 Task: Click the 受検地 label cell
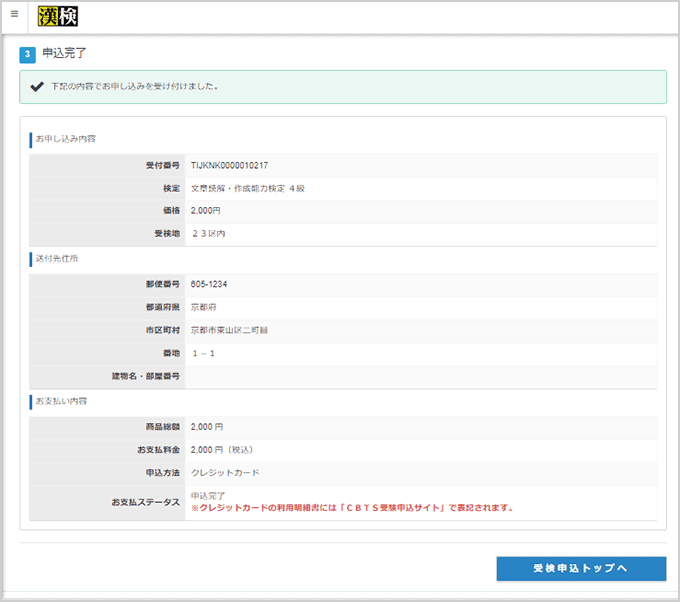107,234
